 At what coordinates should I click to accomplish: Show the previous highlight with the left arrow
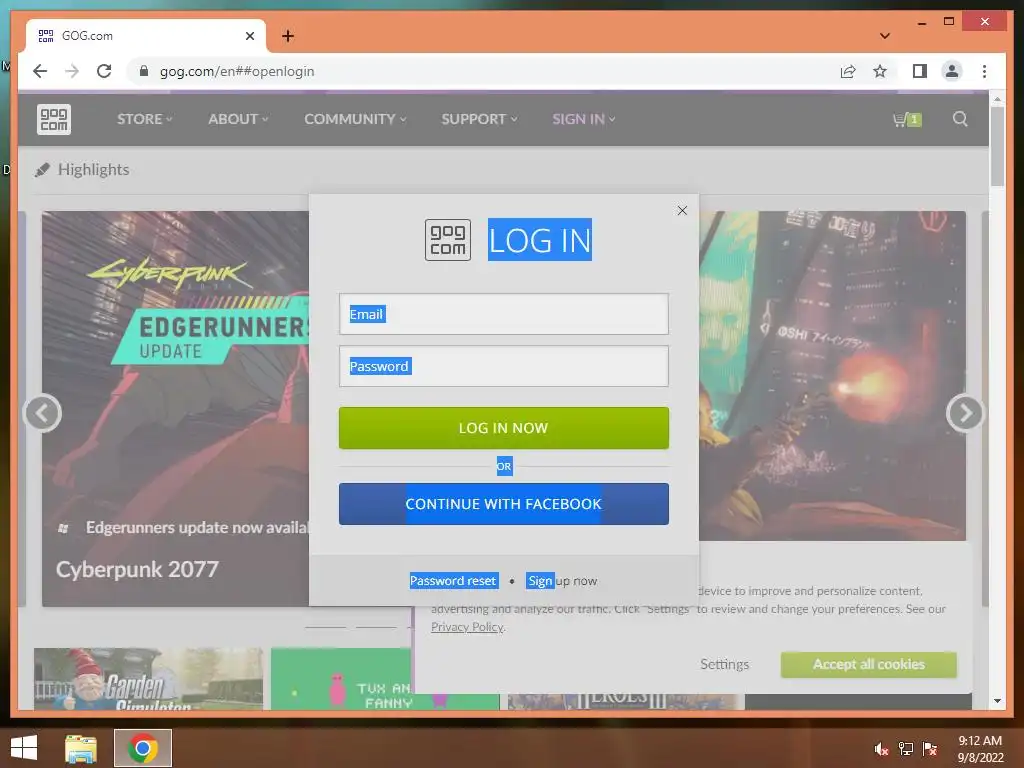point(42,413)
